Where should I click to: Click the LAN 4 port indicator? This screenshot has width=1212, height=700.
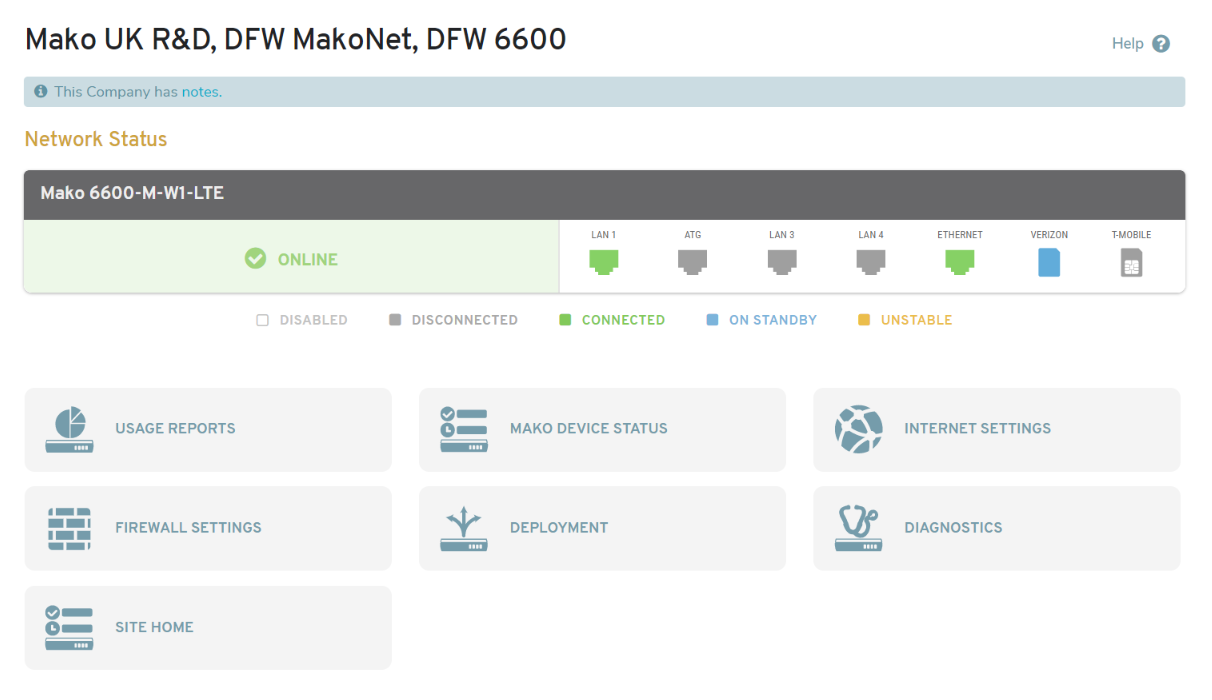click(870, 261)
